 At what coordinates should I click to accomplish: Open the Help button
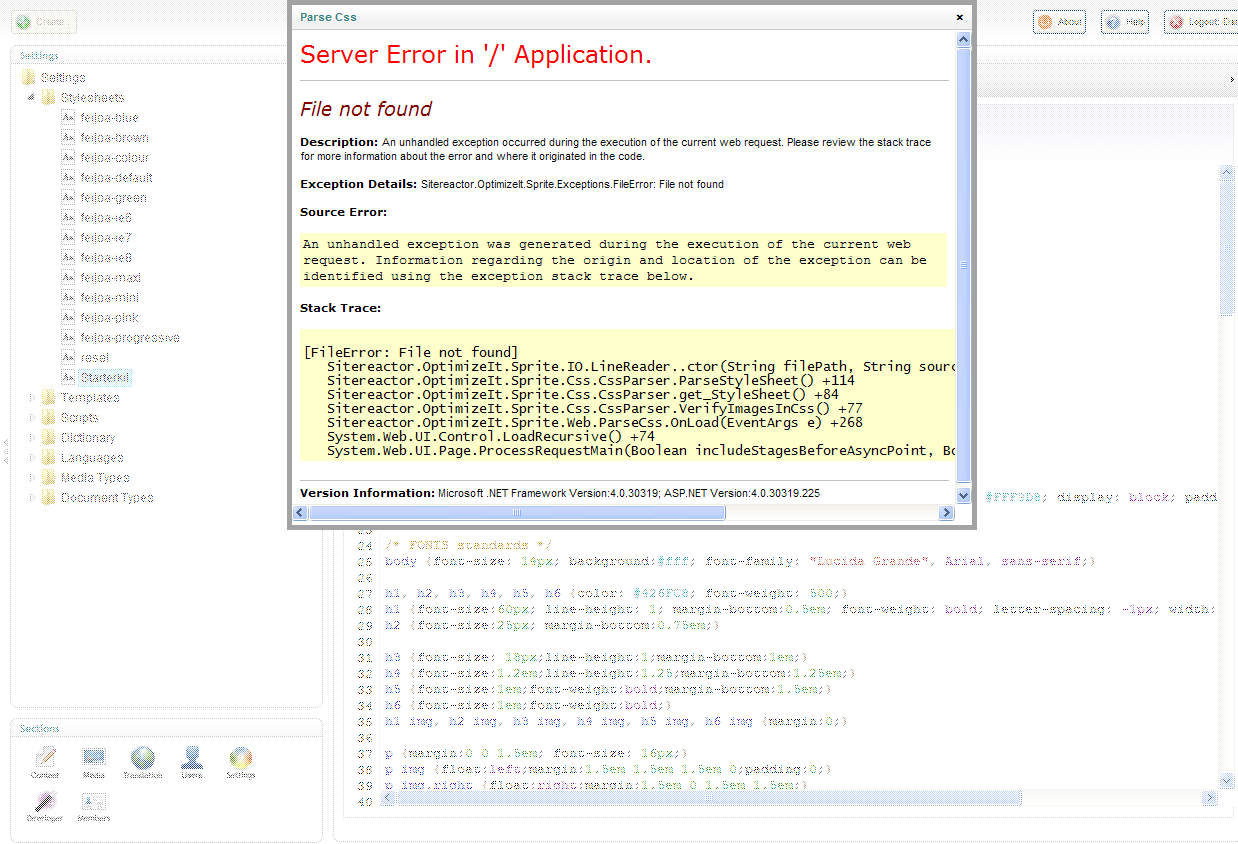[x=1125, y=22]
